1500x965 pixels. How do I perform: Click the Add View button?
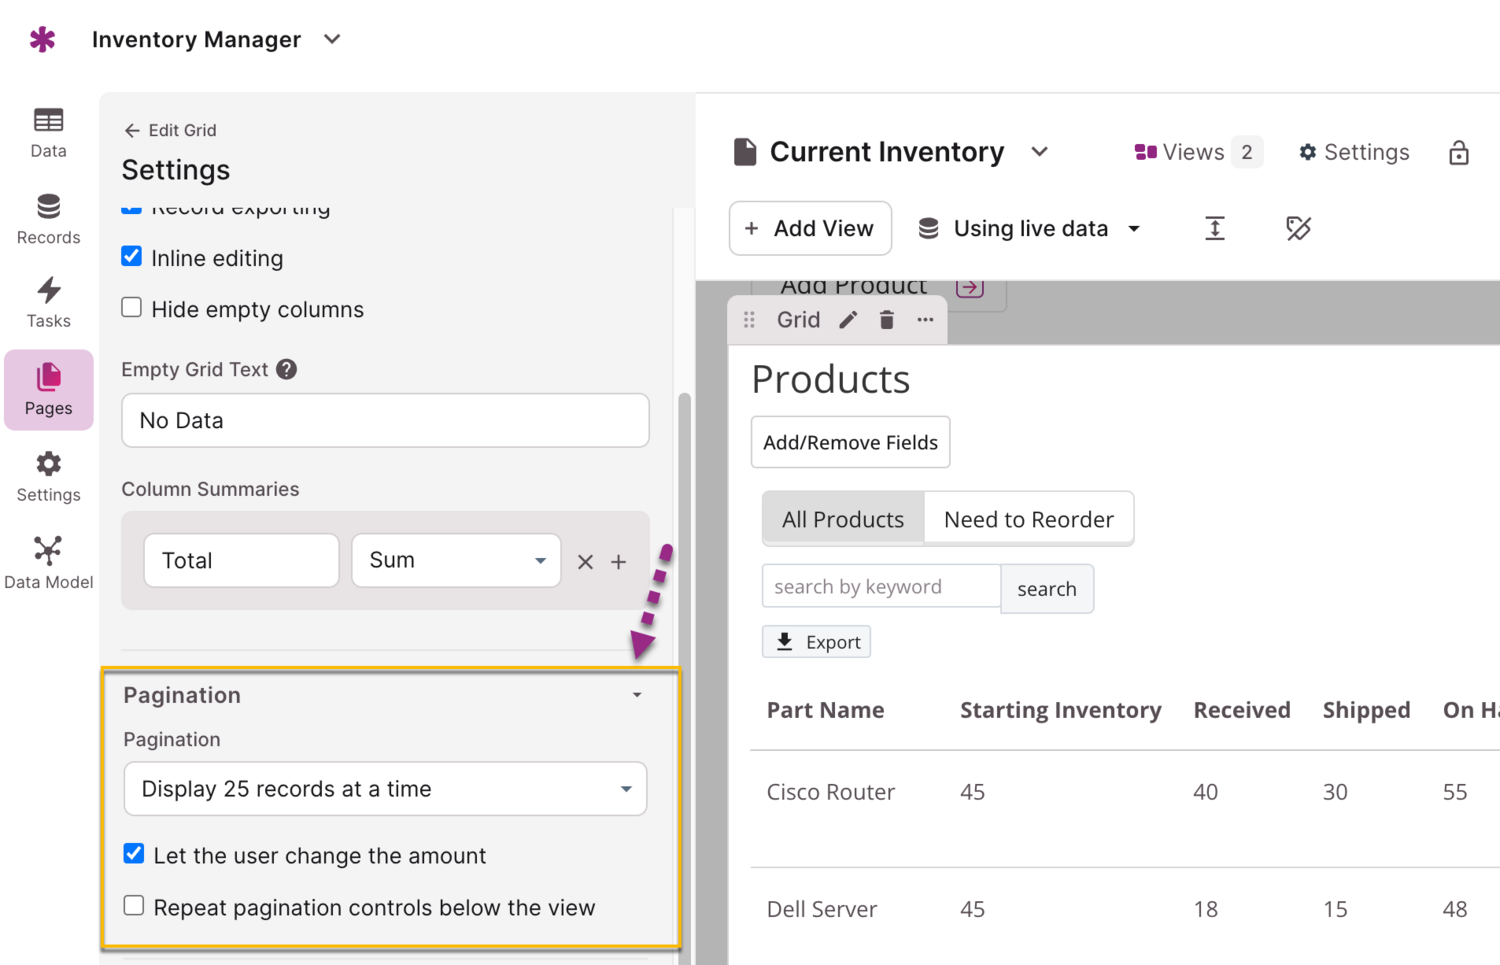pos(810,229)
